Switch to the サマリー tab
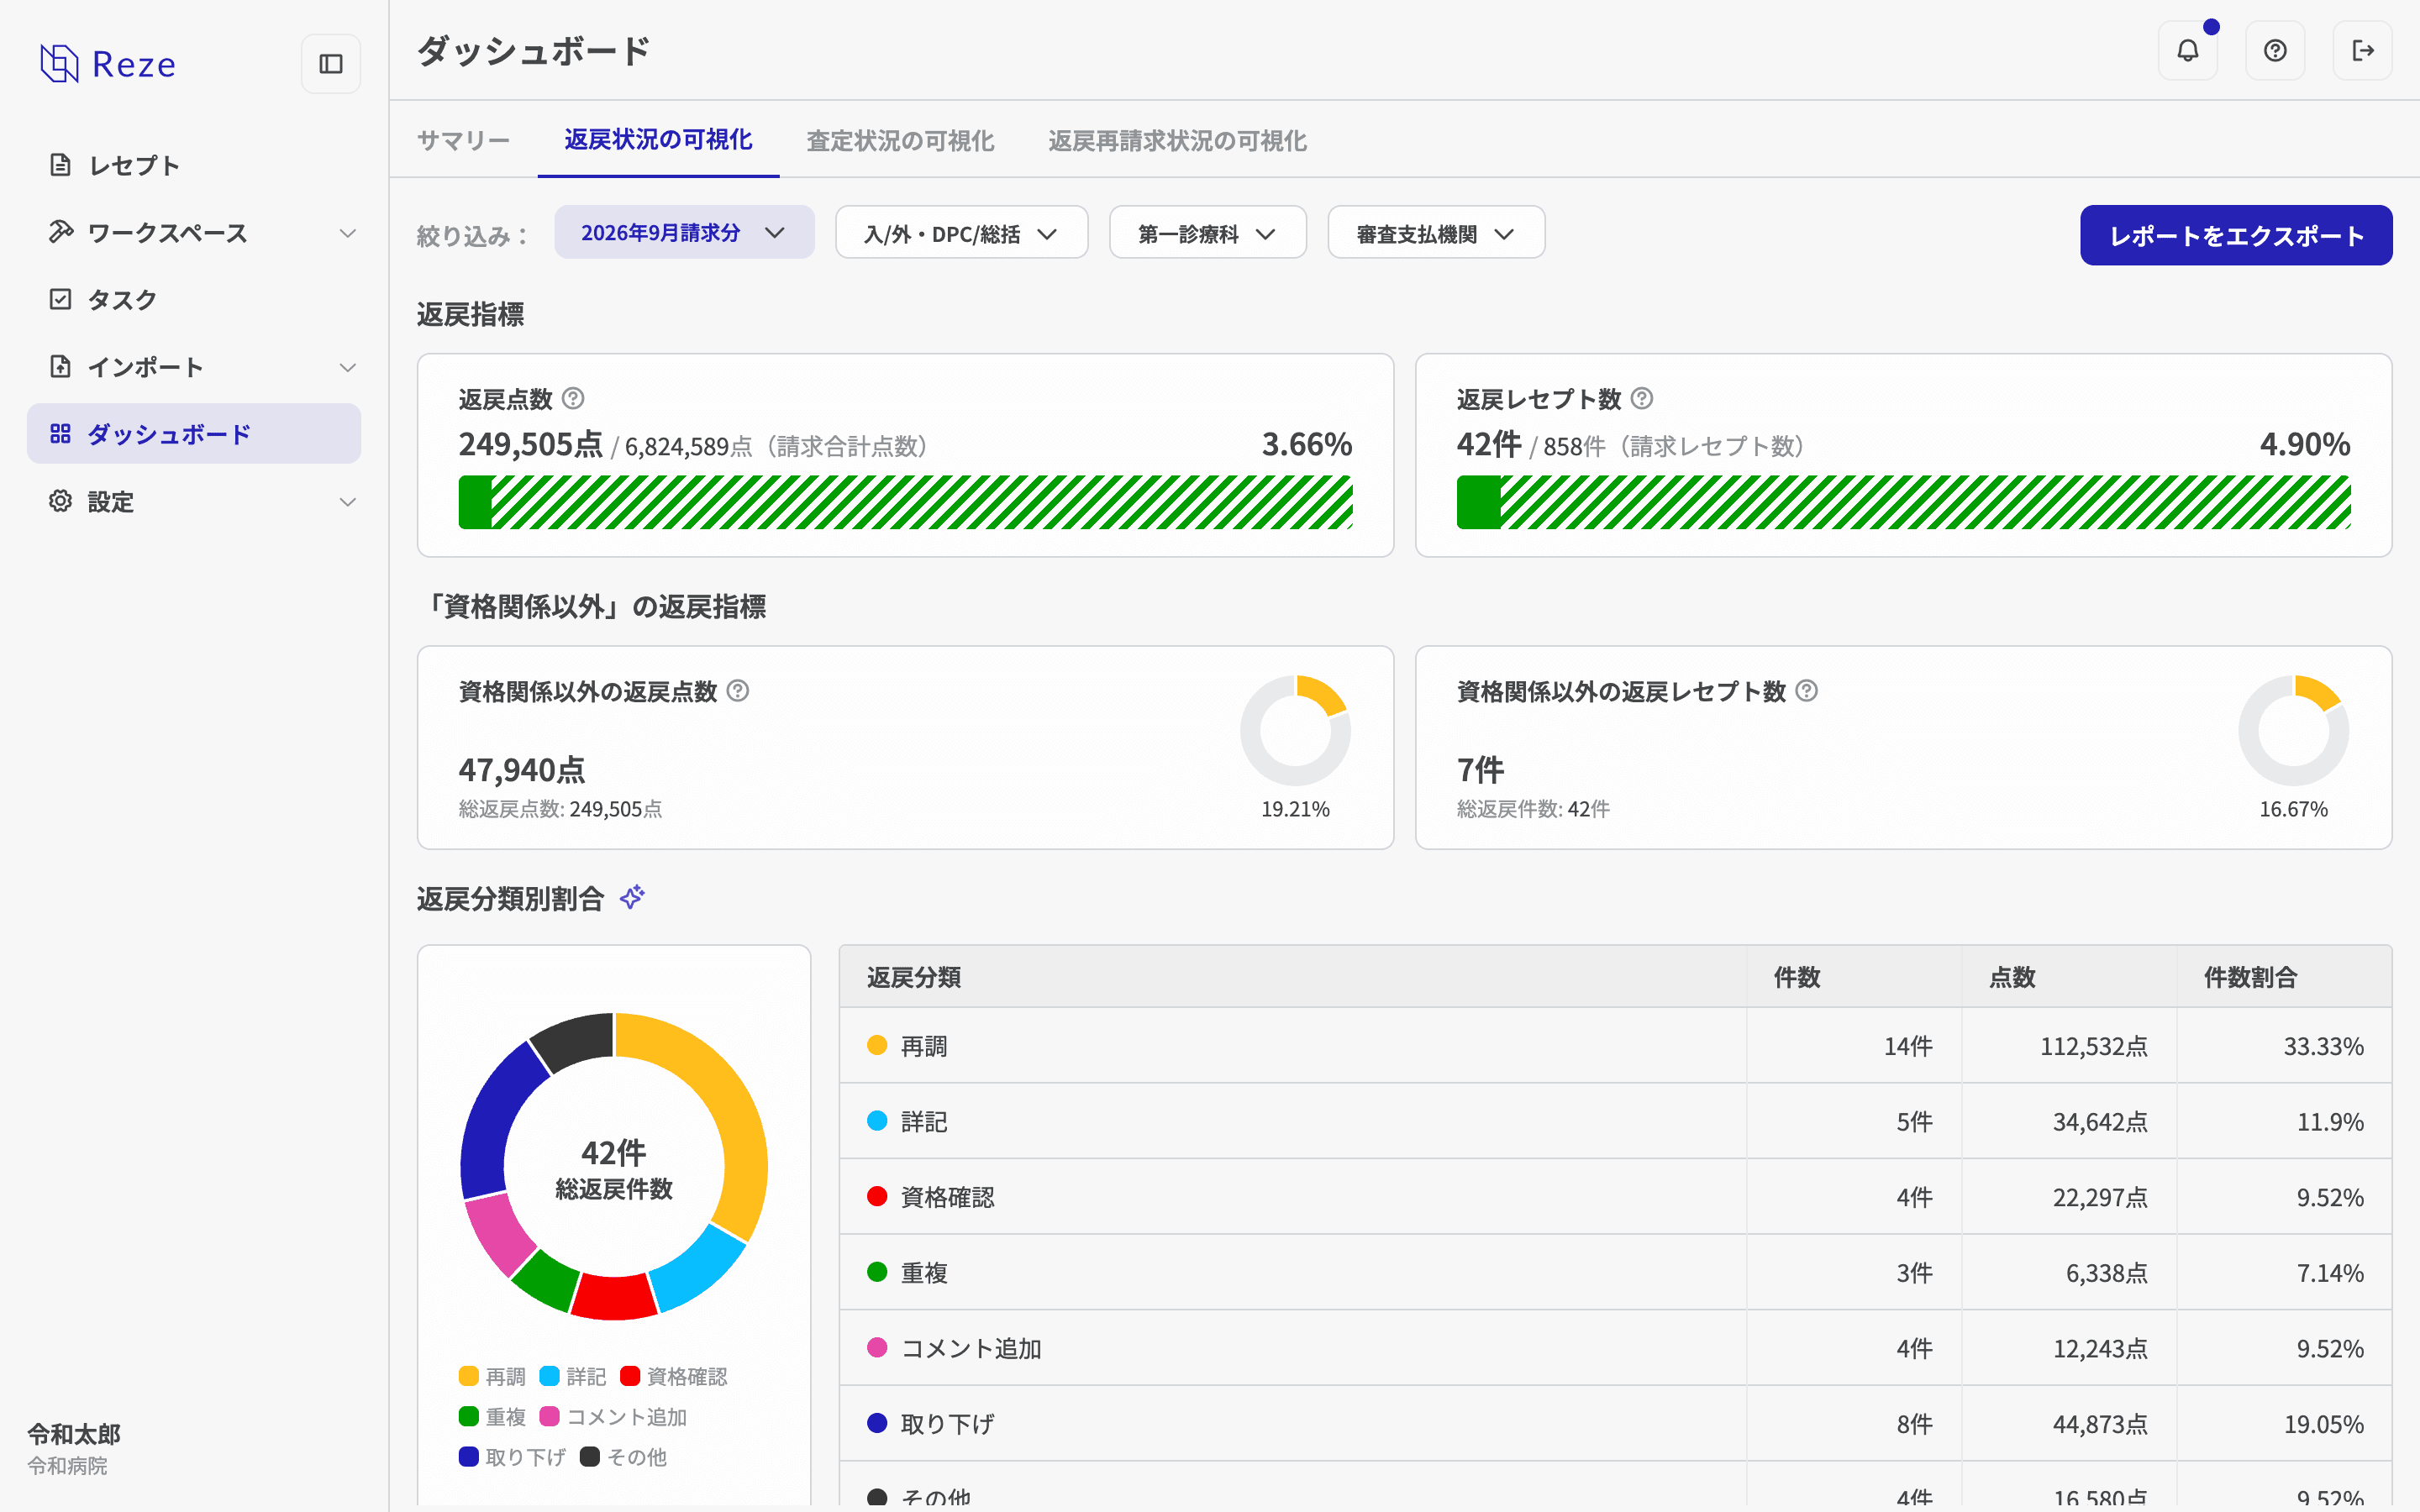The width and height of the screenshot is (2420, 1512). (x=463, y=140)
